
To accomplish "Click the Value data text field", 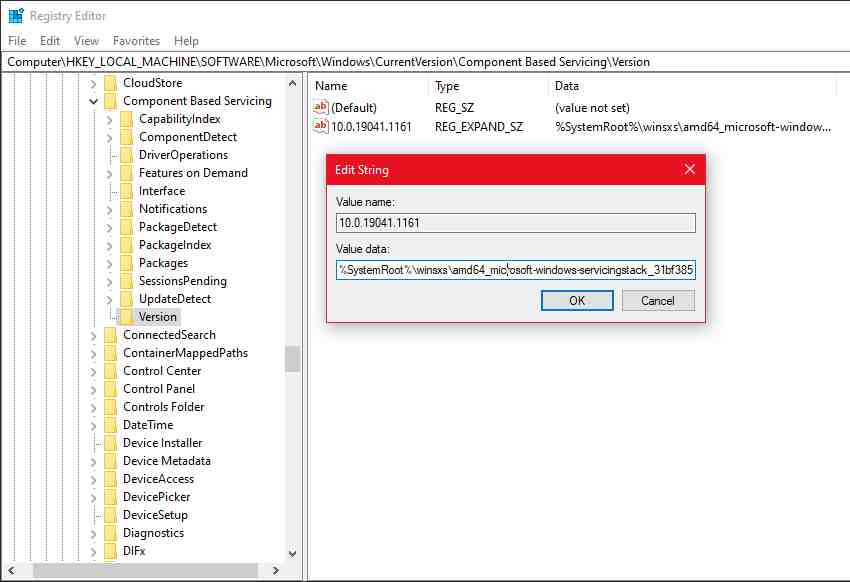I will pos(516,269).
